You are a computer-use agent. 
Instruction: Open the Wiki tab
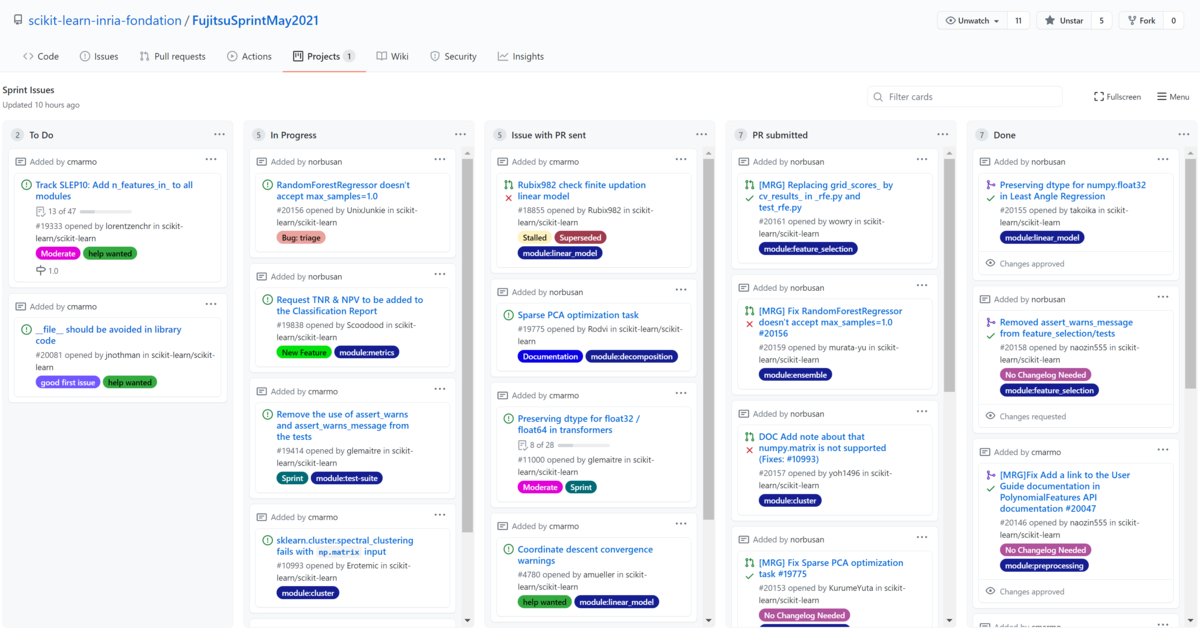pos(392,57)
